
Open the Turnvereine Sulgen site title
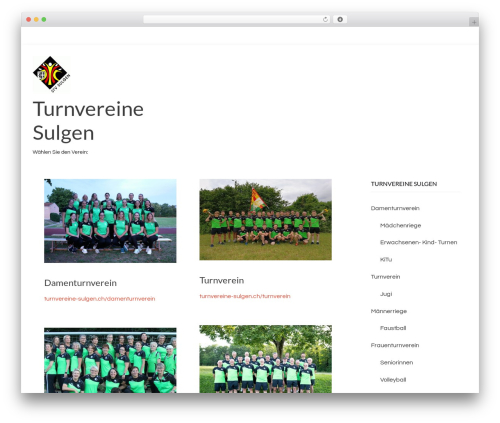pos(88,121)
